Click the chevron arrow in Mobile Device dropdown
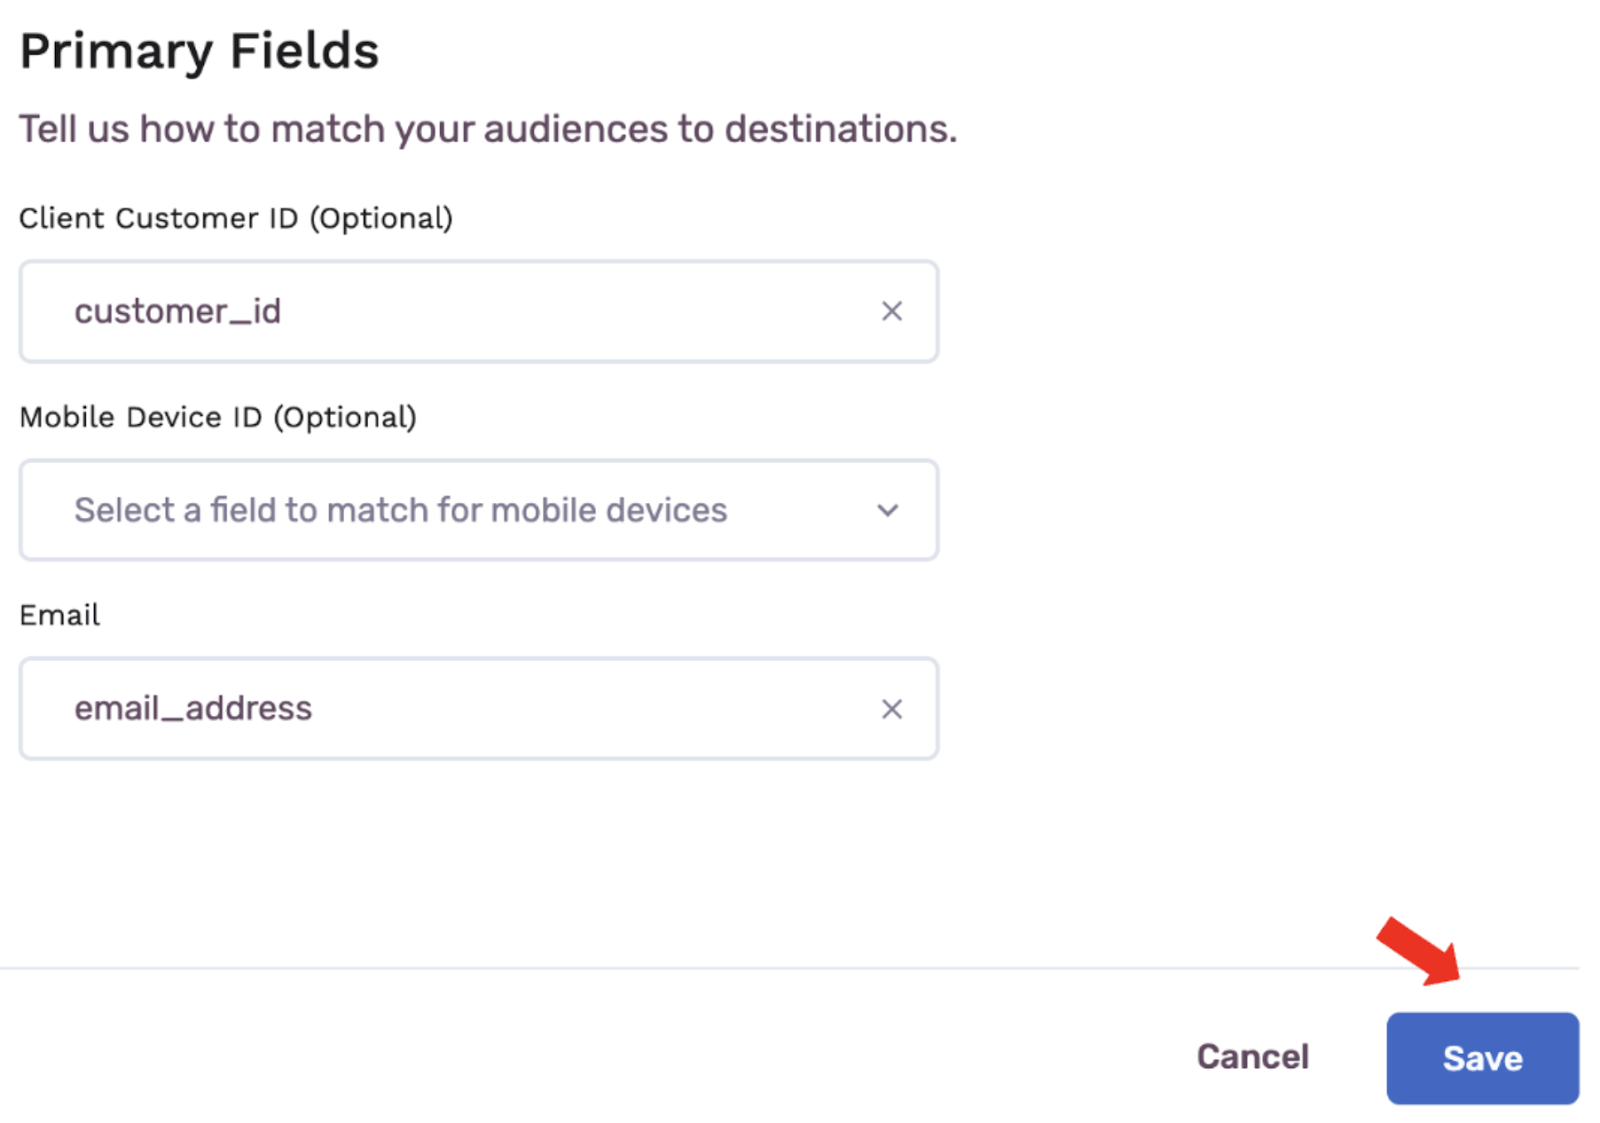Image resolution: width=1600 pixels, height=1123 pixels. click(x=887, y=510)
